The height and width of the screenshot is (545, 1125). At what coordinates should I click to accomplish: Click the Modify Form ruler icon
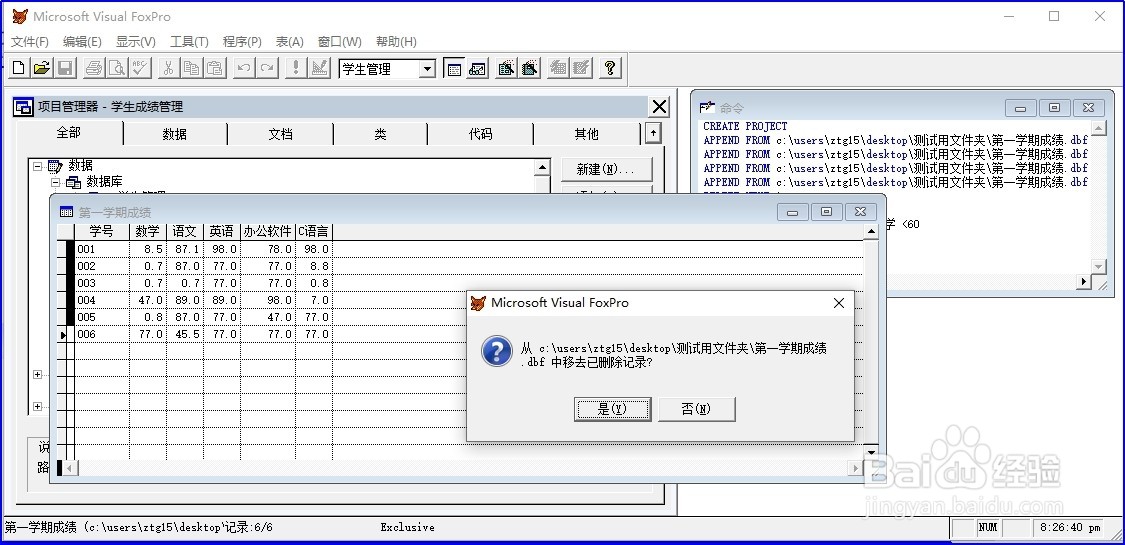[319, 69]
